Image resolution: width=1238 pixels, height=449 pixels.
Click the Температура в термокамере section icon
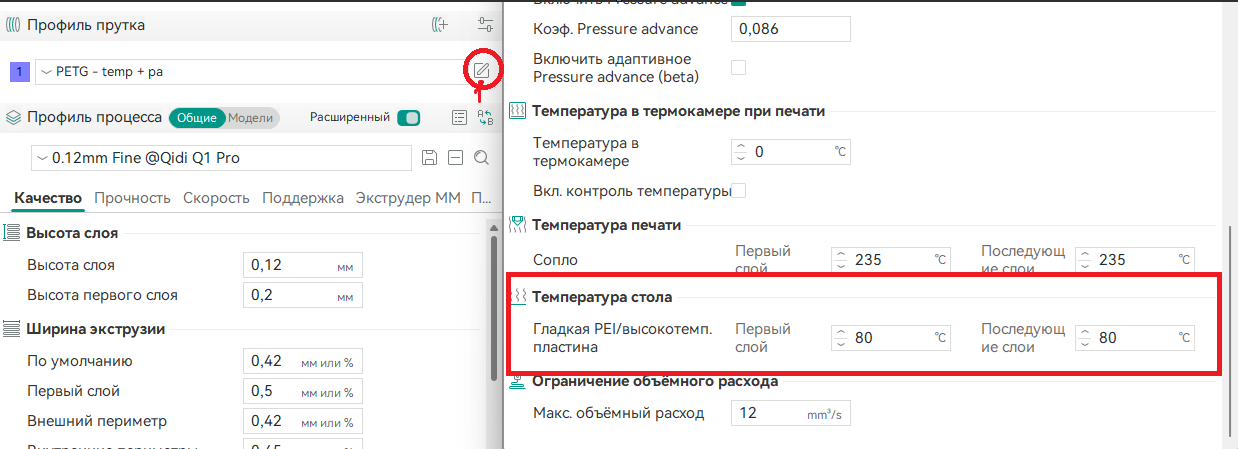point(518,111)
